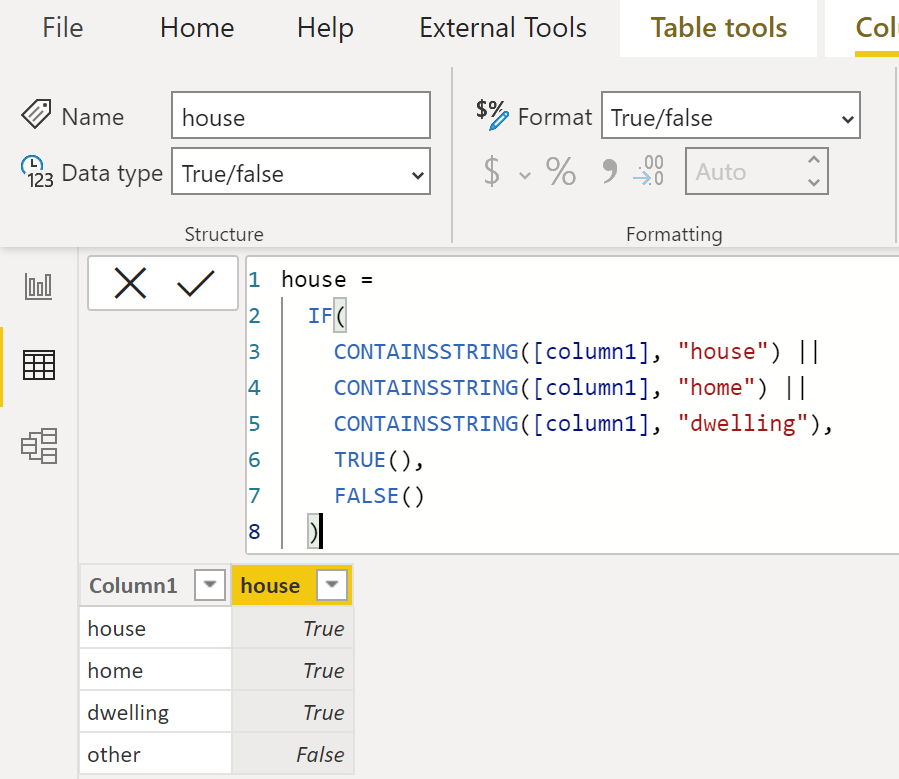This screenshot has height=779, width=899.
Task: Open the Data table view icon
Action: [38, 365]
